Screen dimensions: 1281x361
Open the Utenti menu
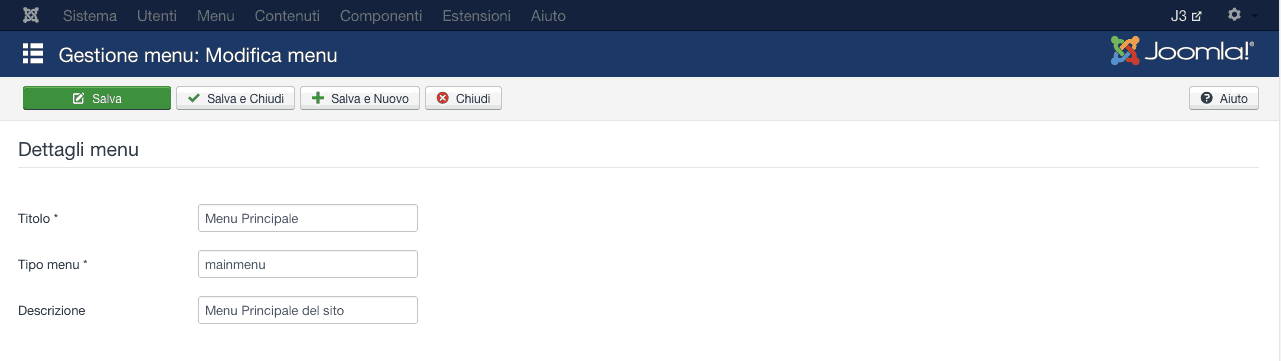click(157, 16)
